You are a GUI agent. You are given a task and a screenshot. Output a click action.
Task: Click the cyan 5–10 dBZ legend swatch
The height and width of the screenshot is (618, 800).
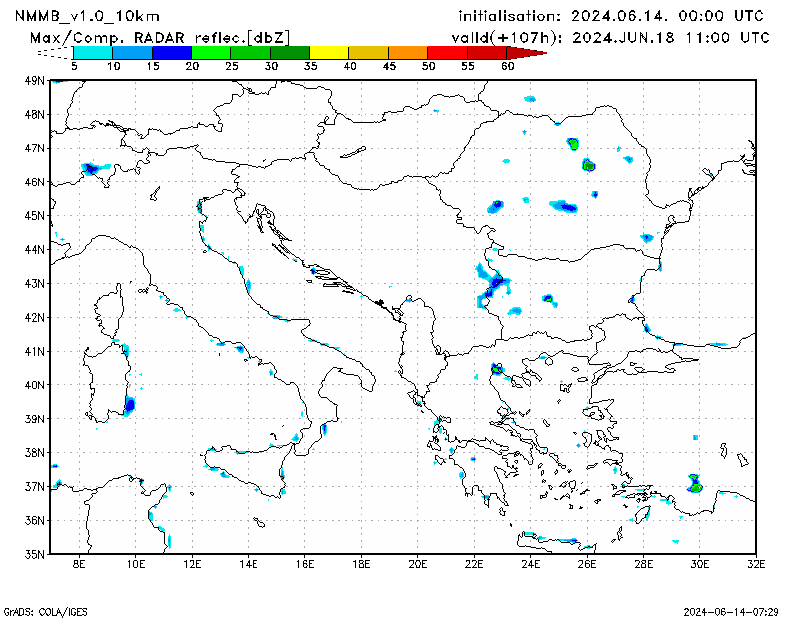(x=93, y=52)
